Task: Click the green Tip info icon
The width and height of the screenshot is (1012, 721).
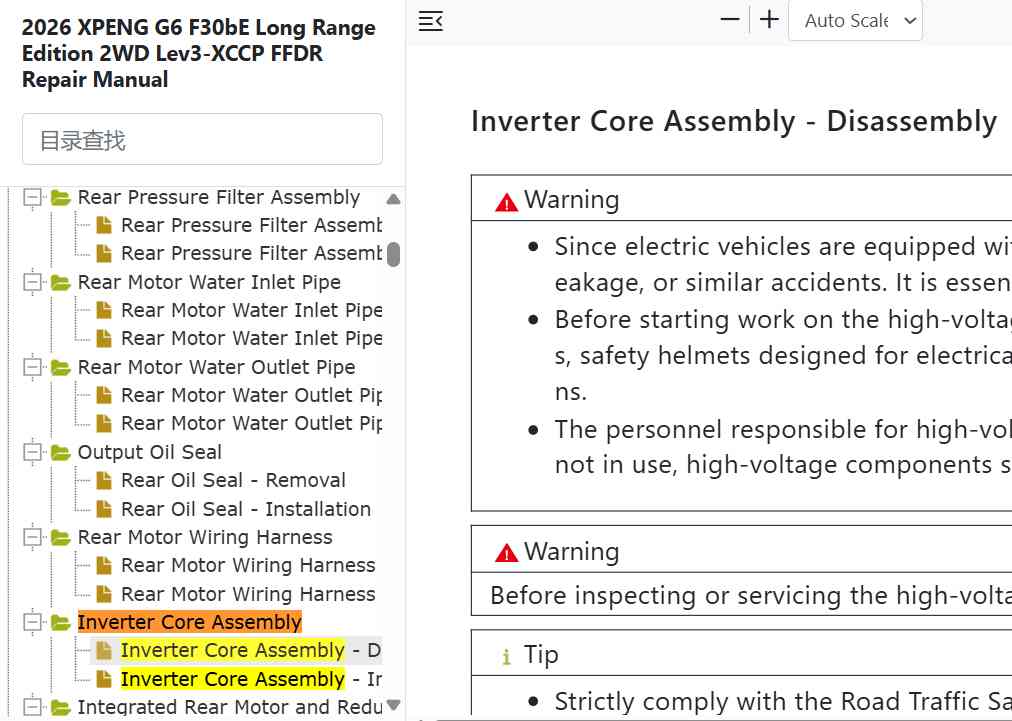Action: click(x=507, y=657)
